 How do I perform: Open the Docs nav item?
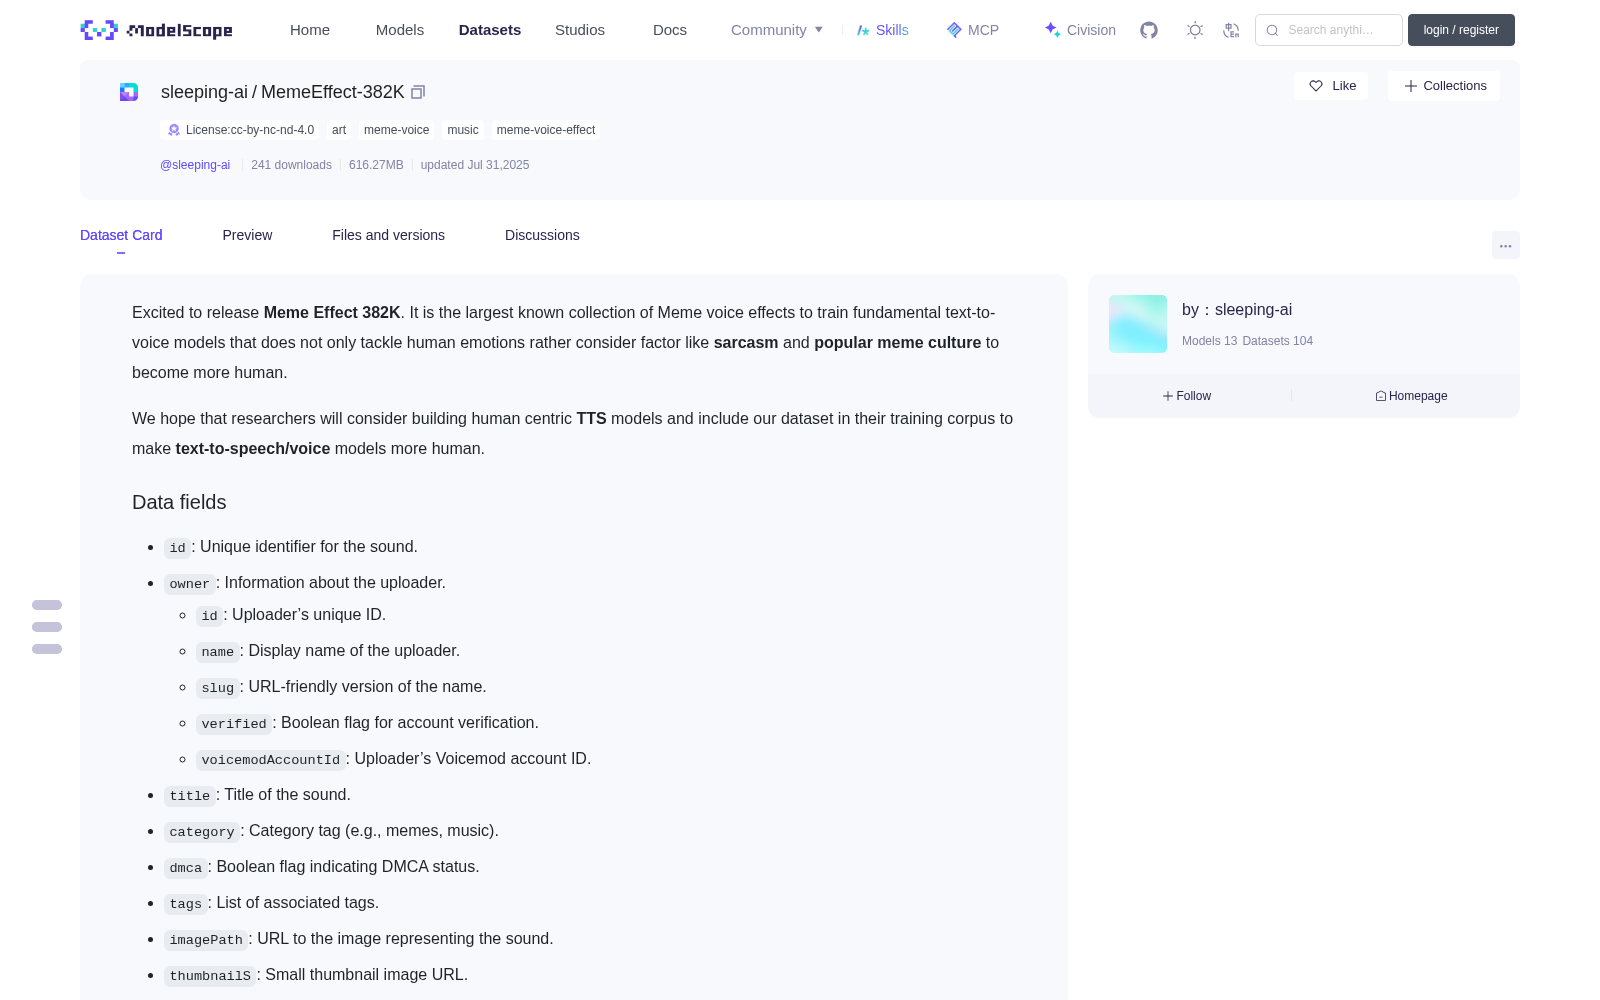(670, 30)
